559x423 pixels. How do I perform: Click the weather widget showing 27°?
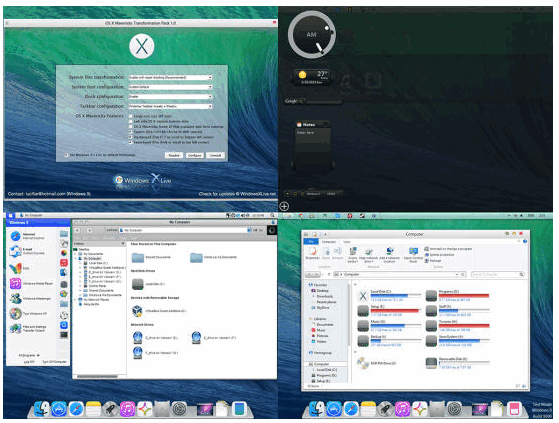coord(312,77)
